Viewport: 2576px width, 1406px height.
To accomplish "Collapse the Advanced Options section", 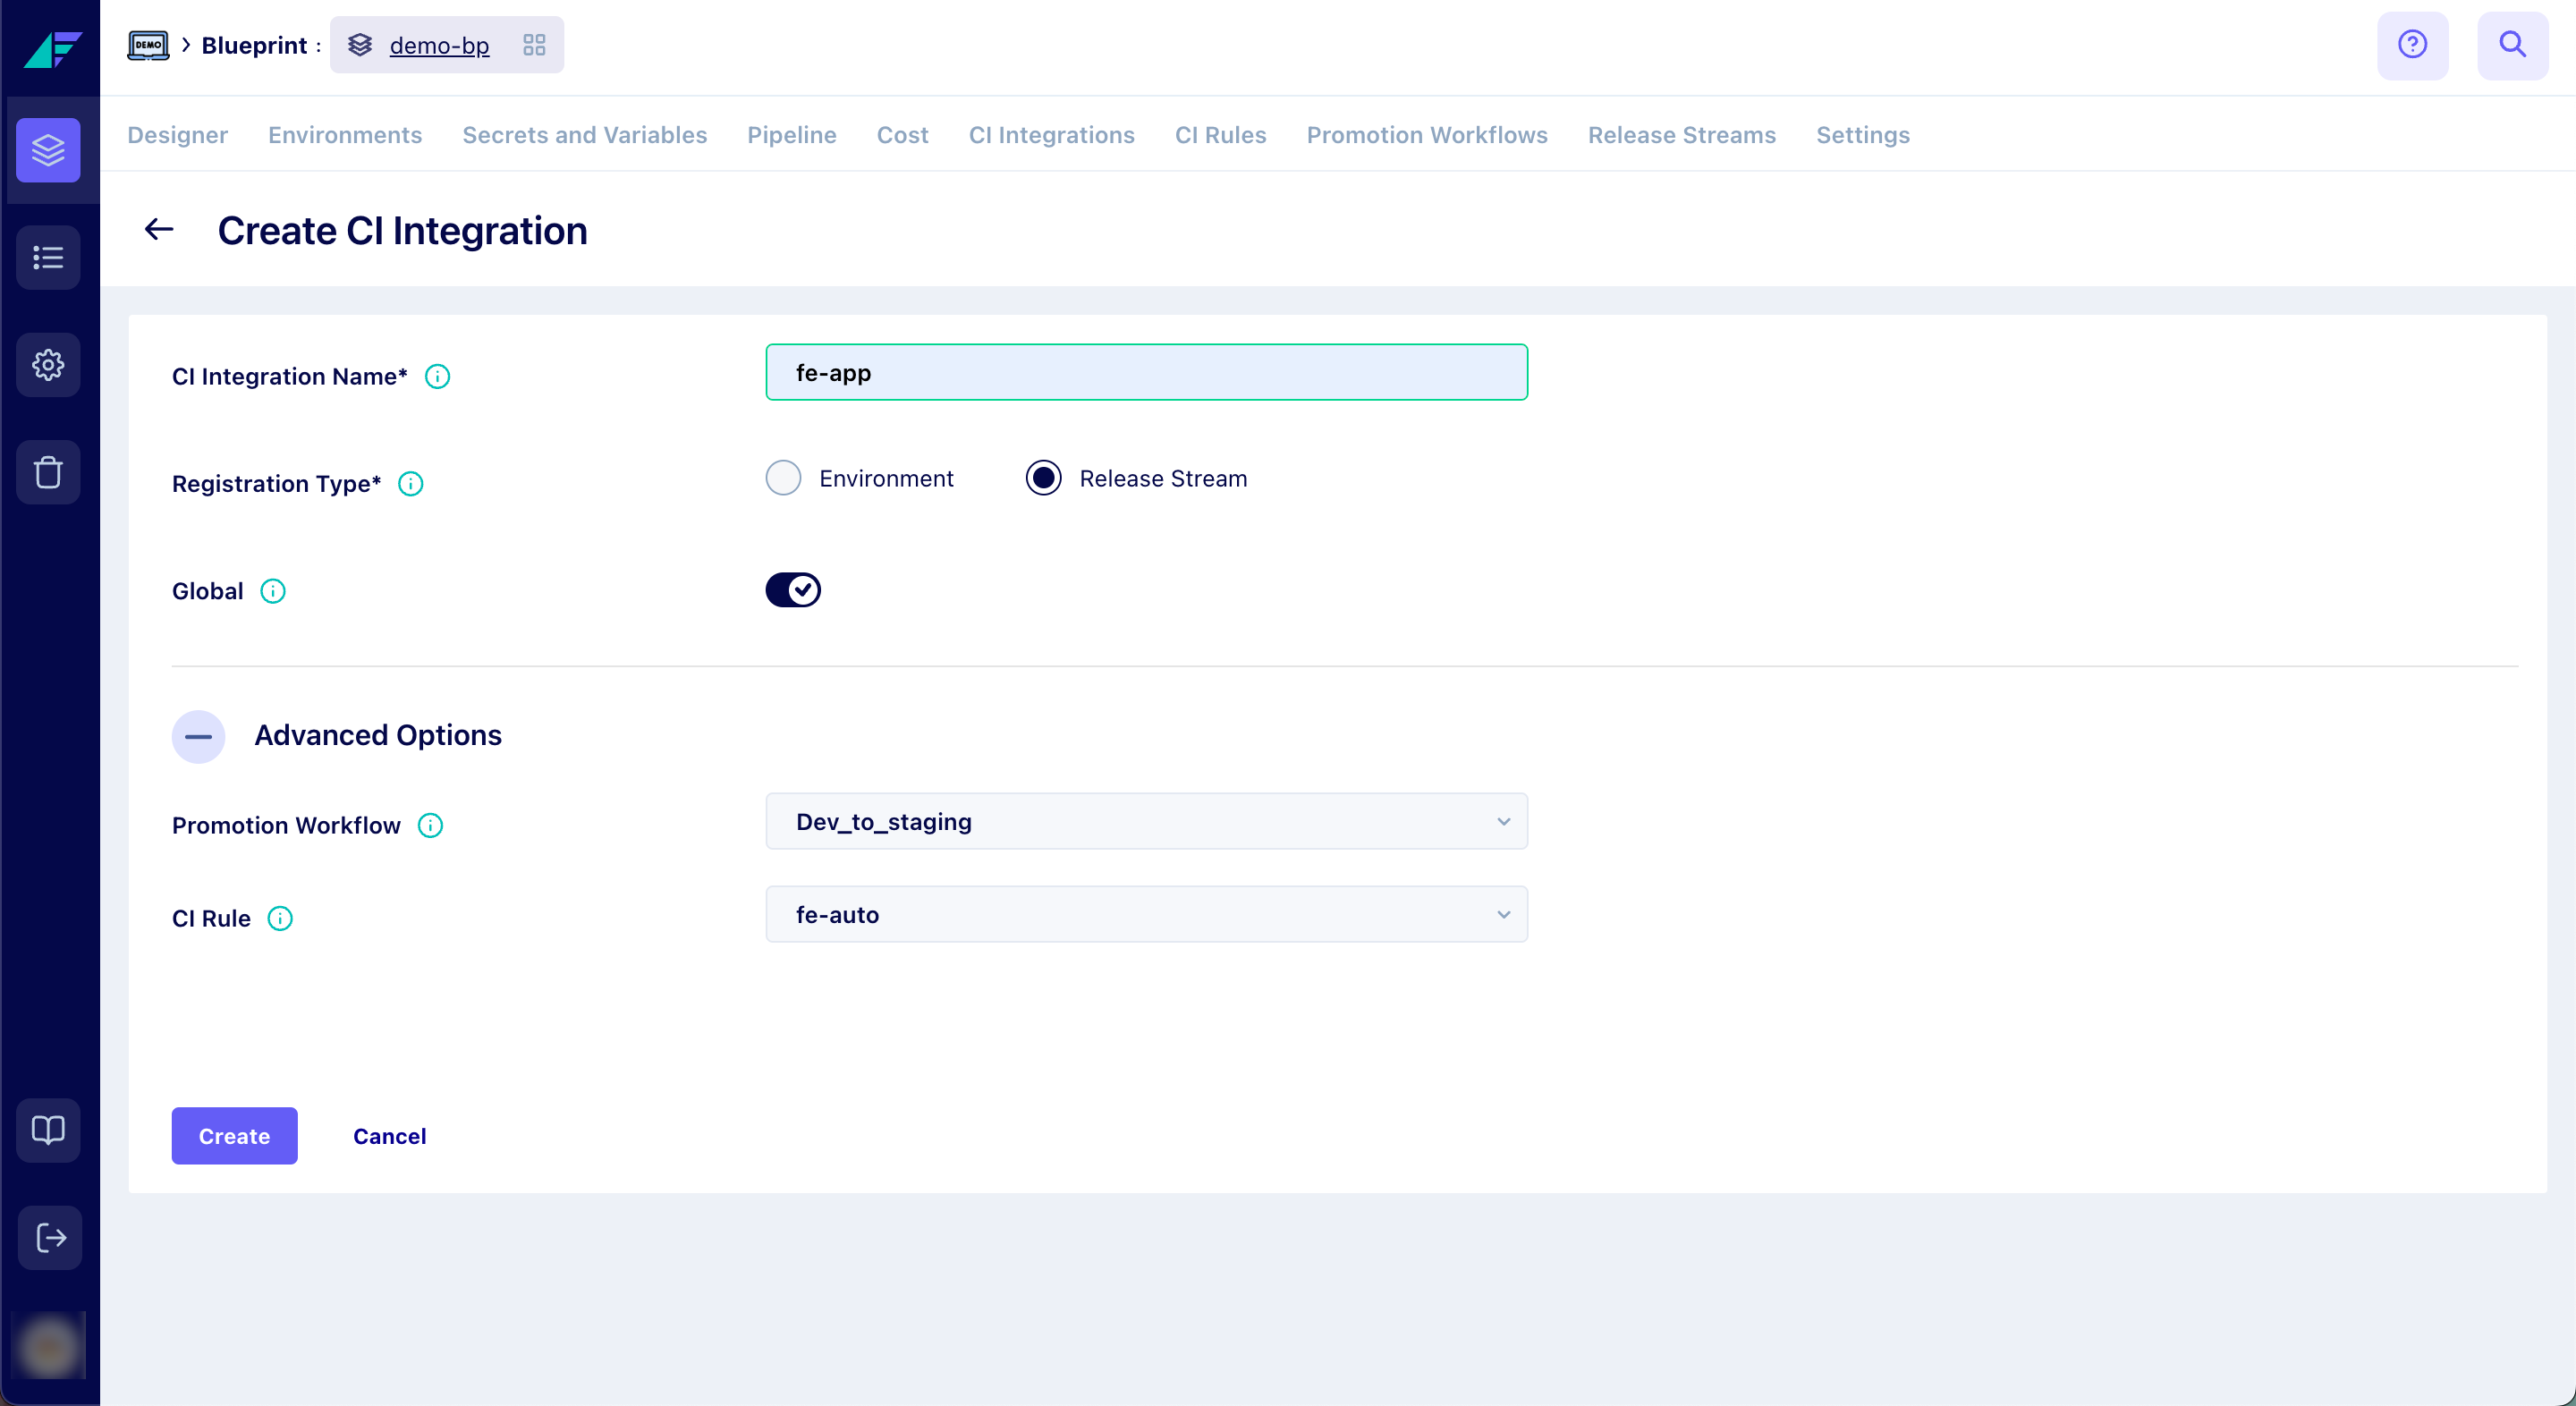I will [198, 737].
